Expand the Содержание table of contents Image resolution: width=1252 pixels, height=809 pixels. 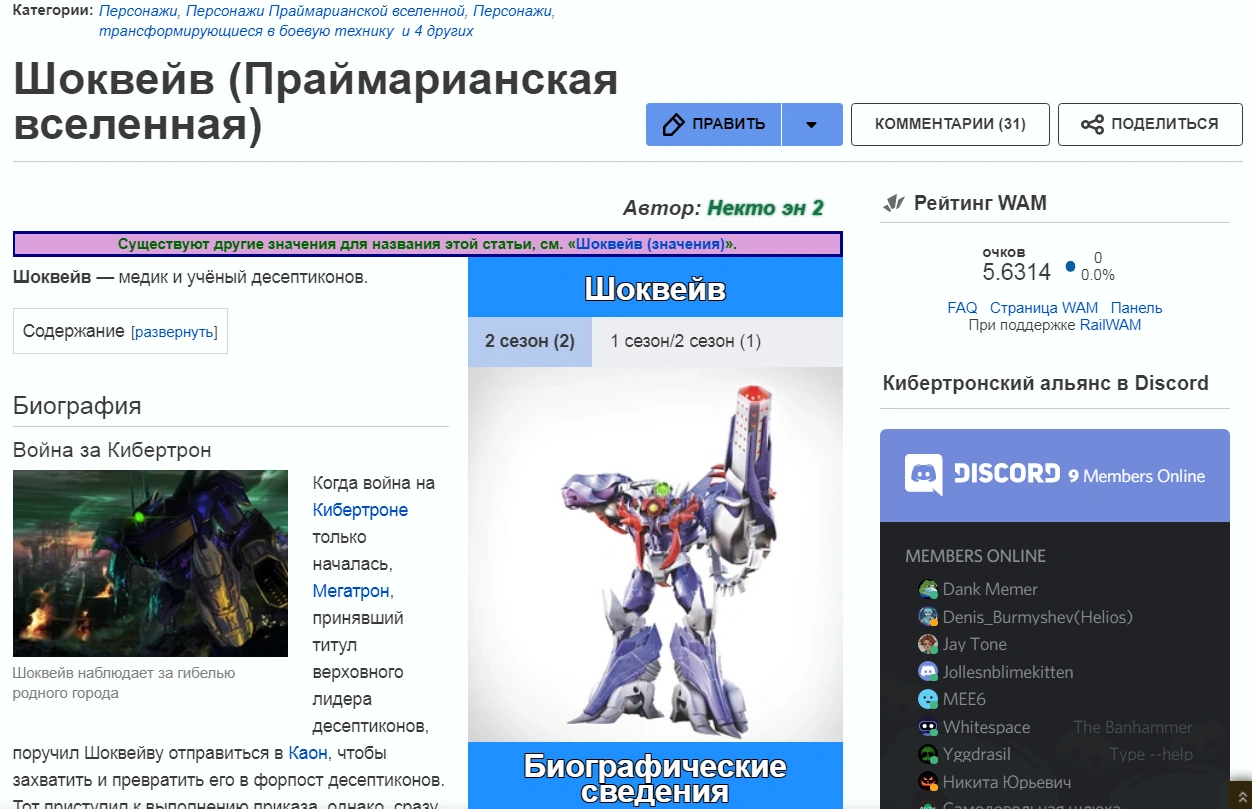click(173, 332)
